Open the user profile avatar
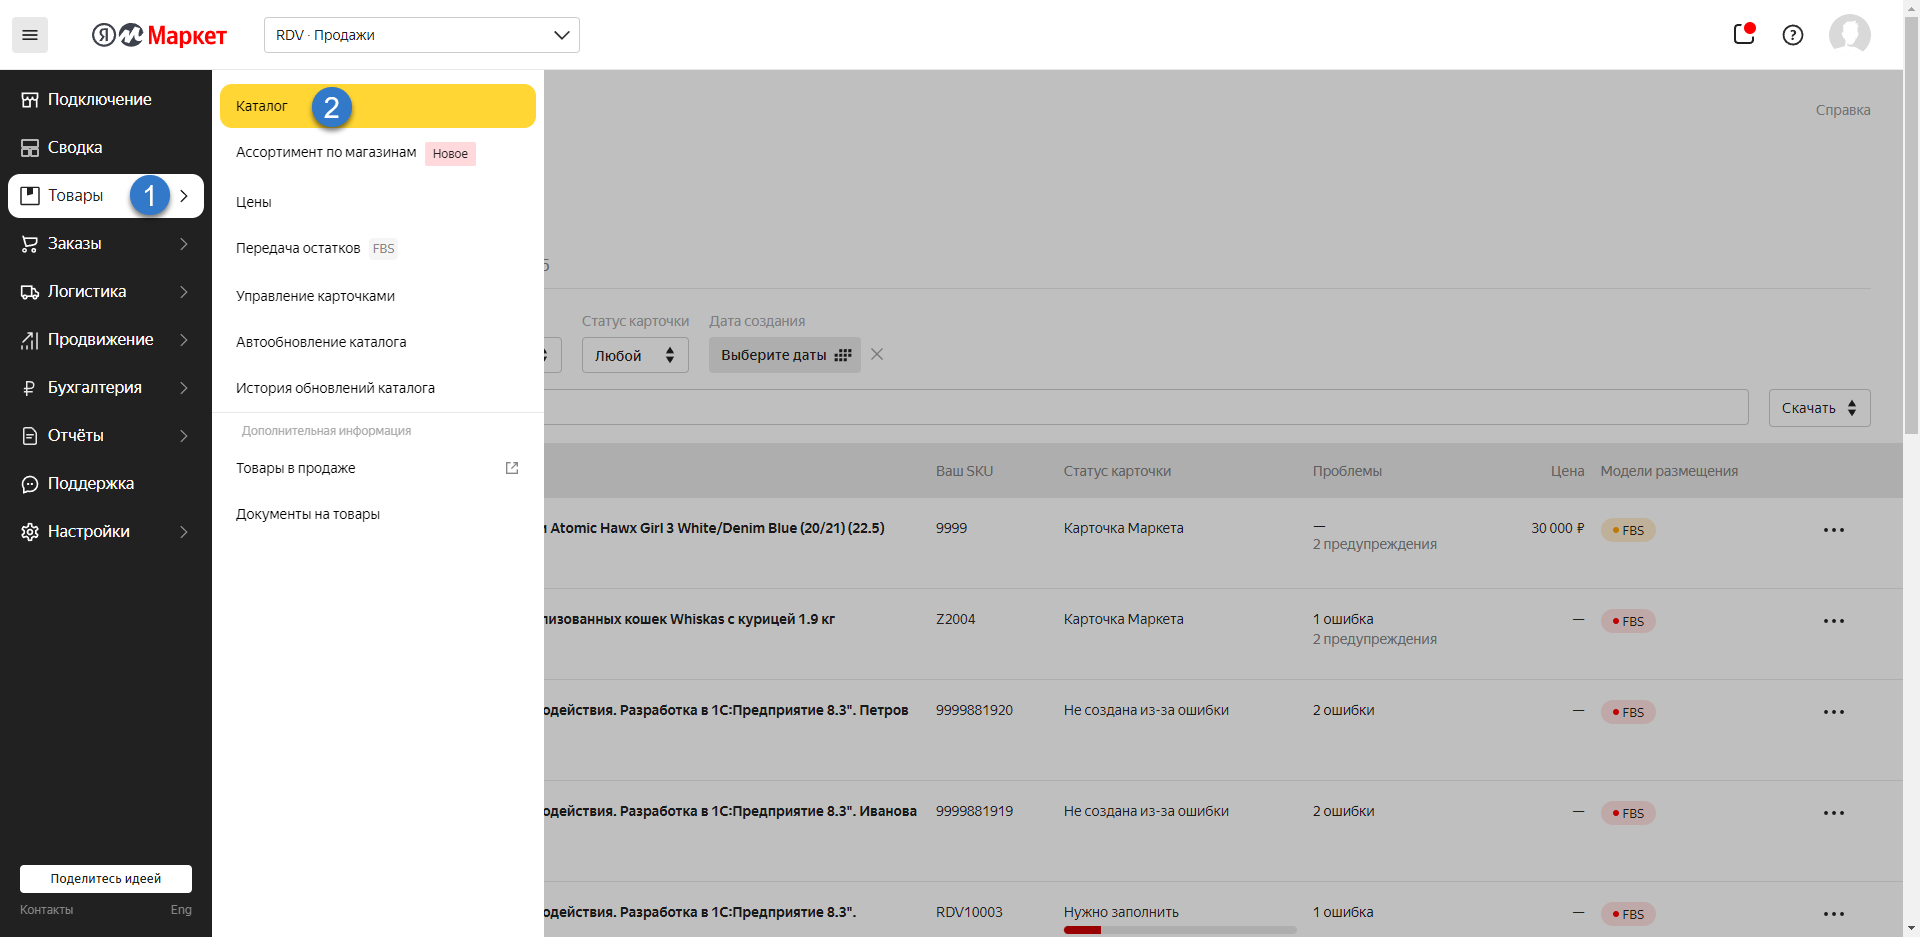Screen dimensions: 1920x937 tap(1849, 35)
